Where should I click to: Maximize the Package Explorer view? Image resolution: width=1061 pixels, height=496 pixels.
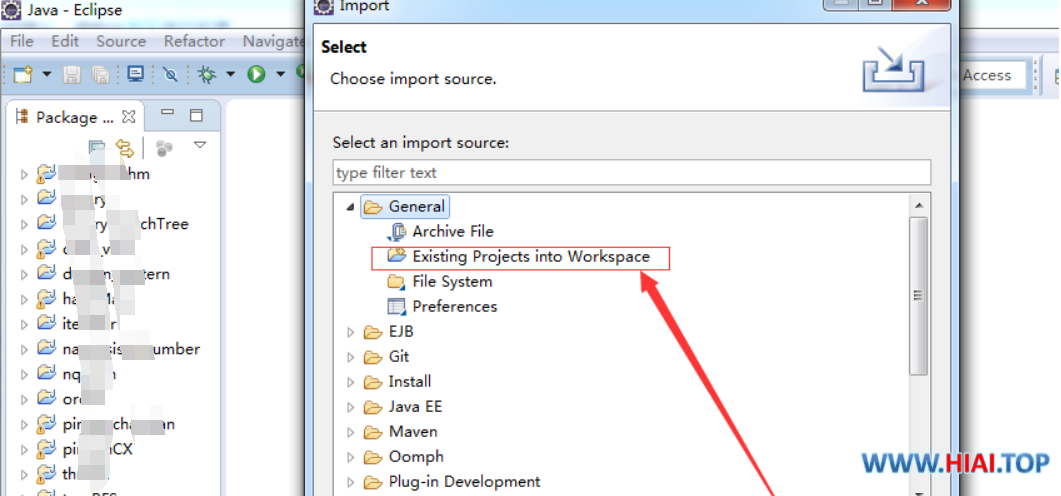pyautogui.click(x=196, y=115)
